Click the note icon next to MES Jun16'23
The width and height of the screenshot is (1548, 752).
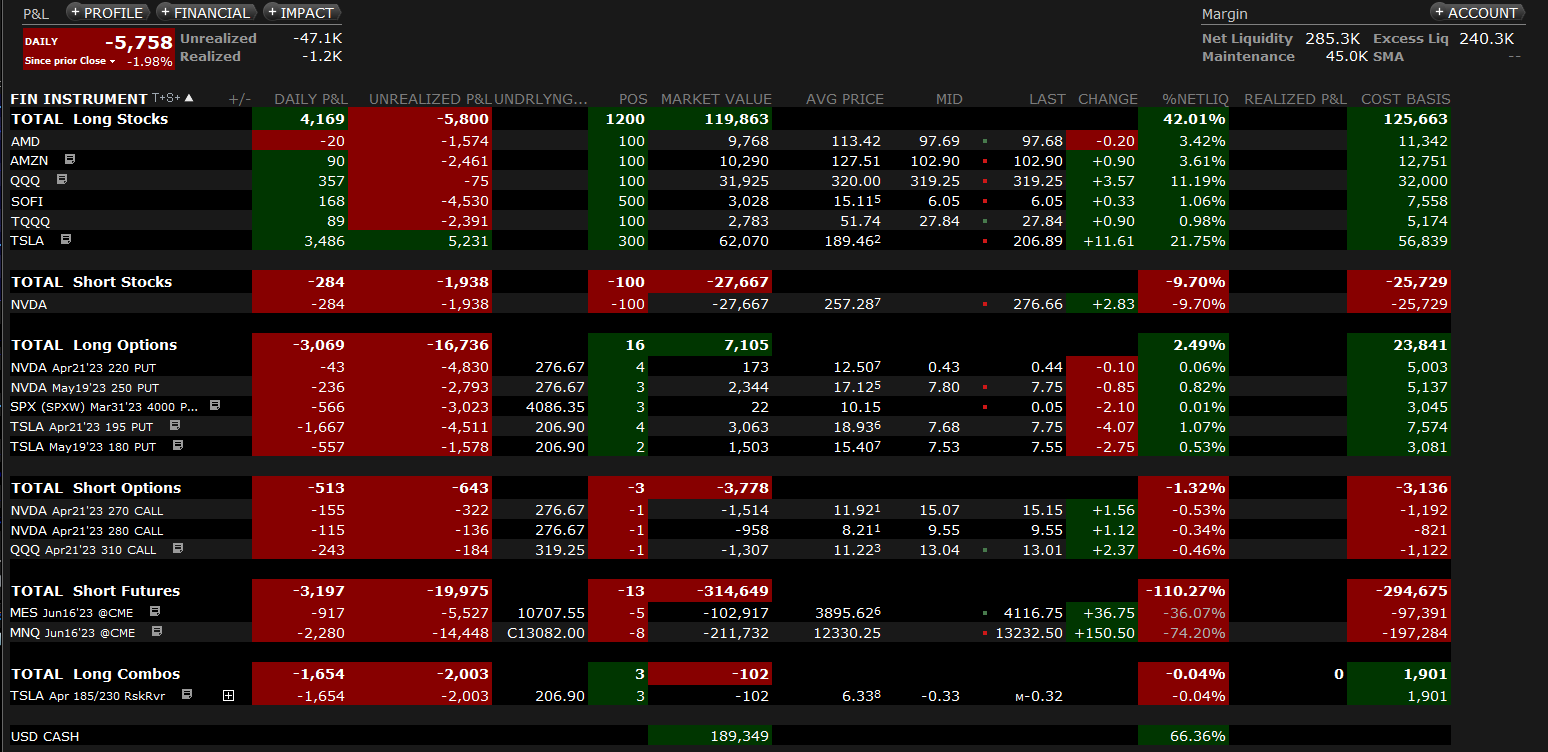coord(155,611)
